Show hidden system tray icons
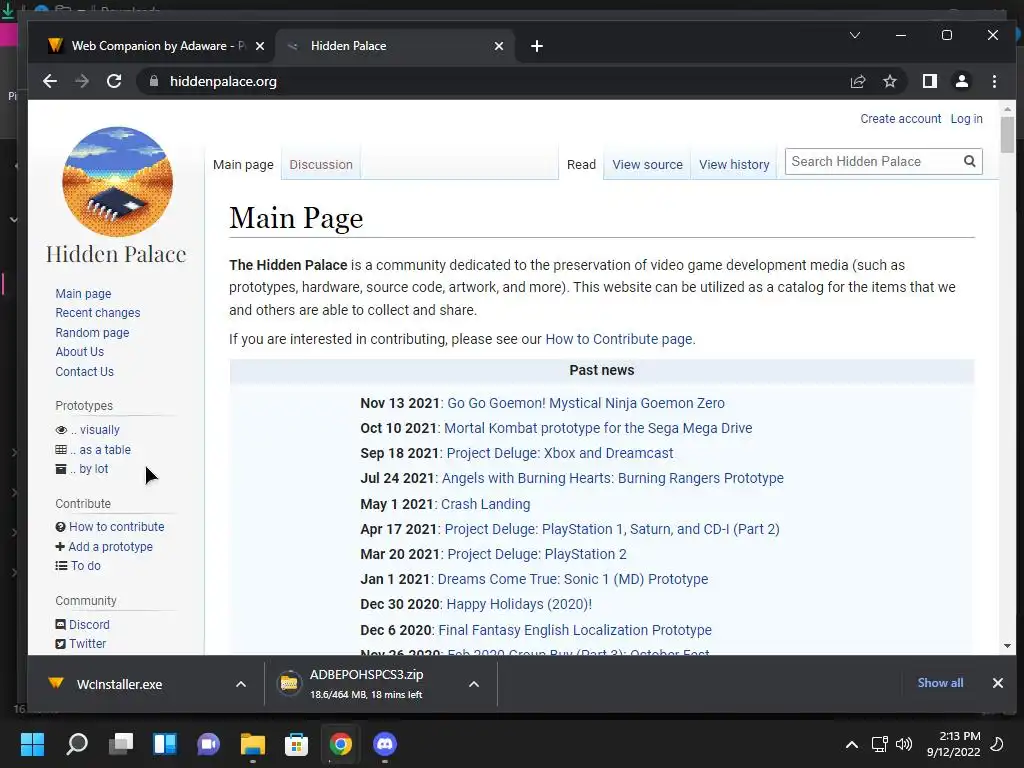Screen dimensions: 1024x768 (852, 744)
